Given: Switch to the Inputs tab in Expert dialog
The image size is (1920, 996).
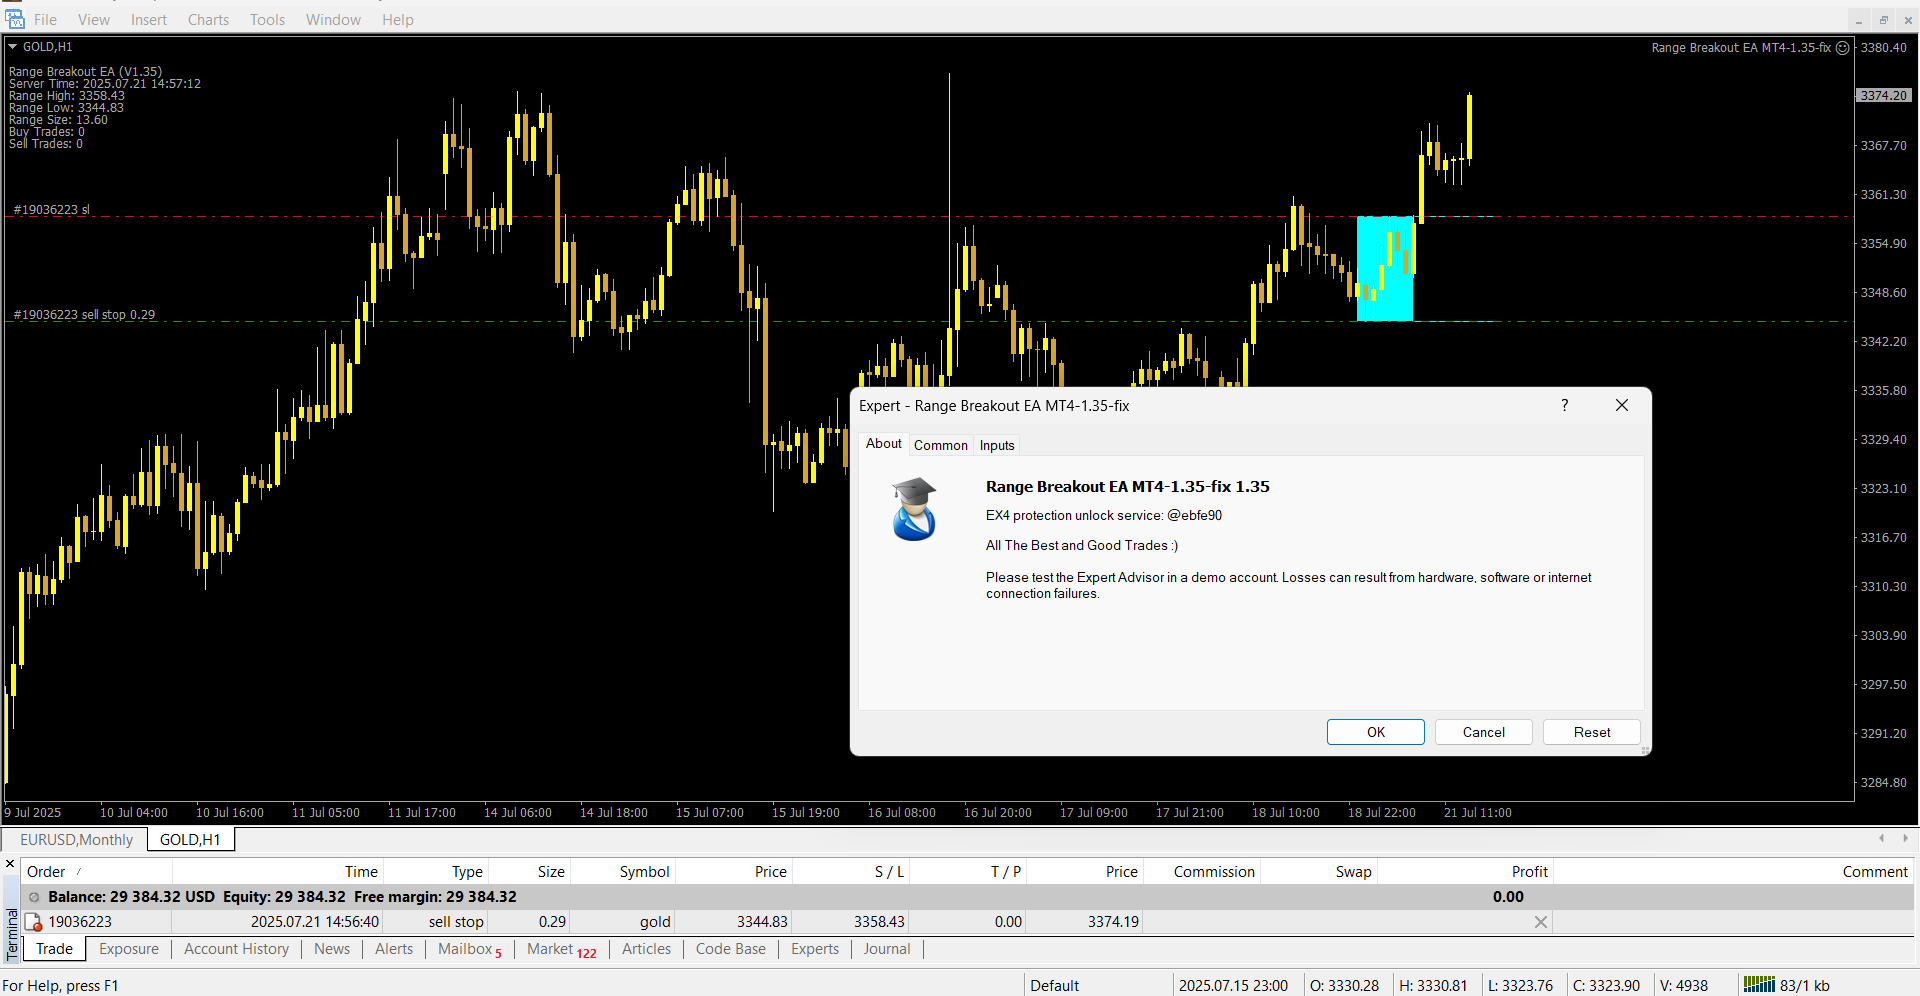Looking at the screenshot, I should coord(997,445).
